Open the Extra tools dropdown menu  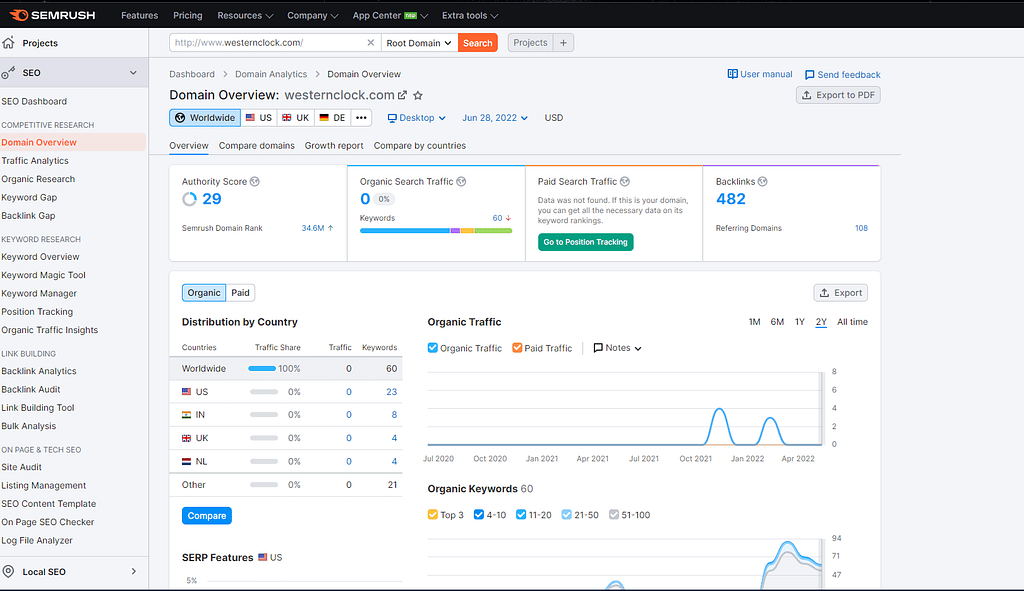coord(470,15)
